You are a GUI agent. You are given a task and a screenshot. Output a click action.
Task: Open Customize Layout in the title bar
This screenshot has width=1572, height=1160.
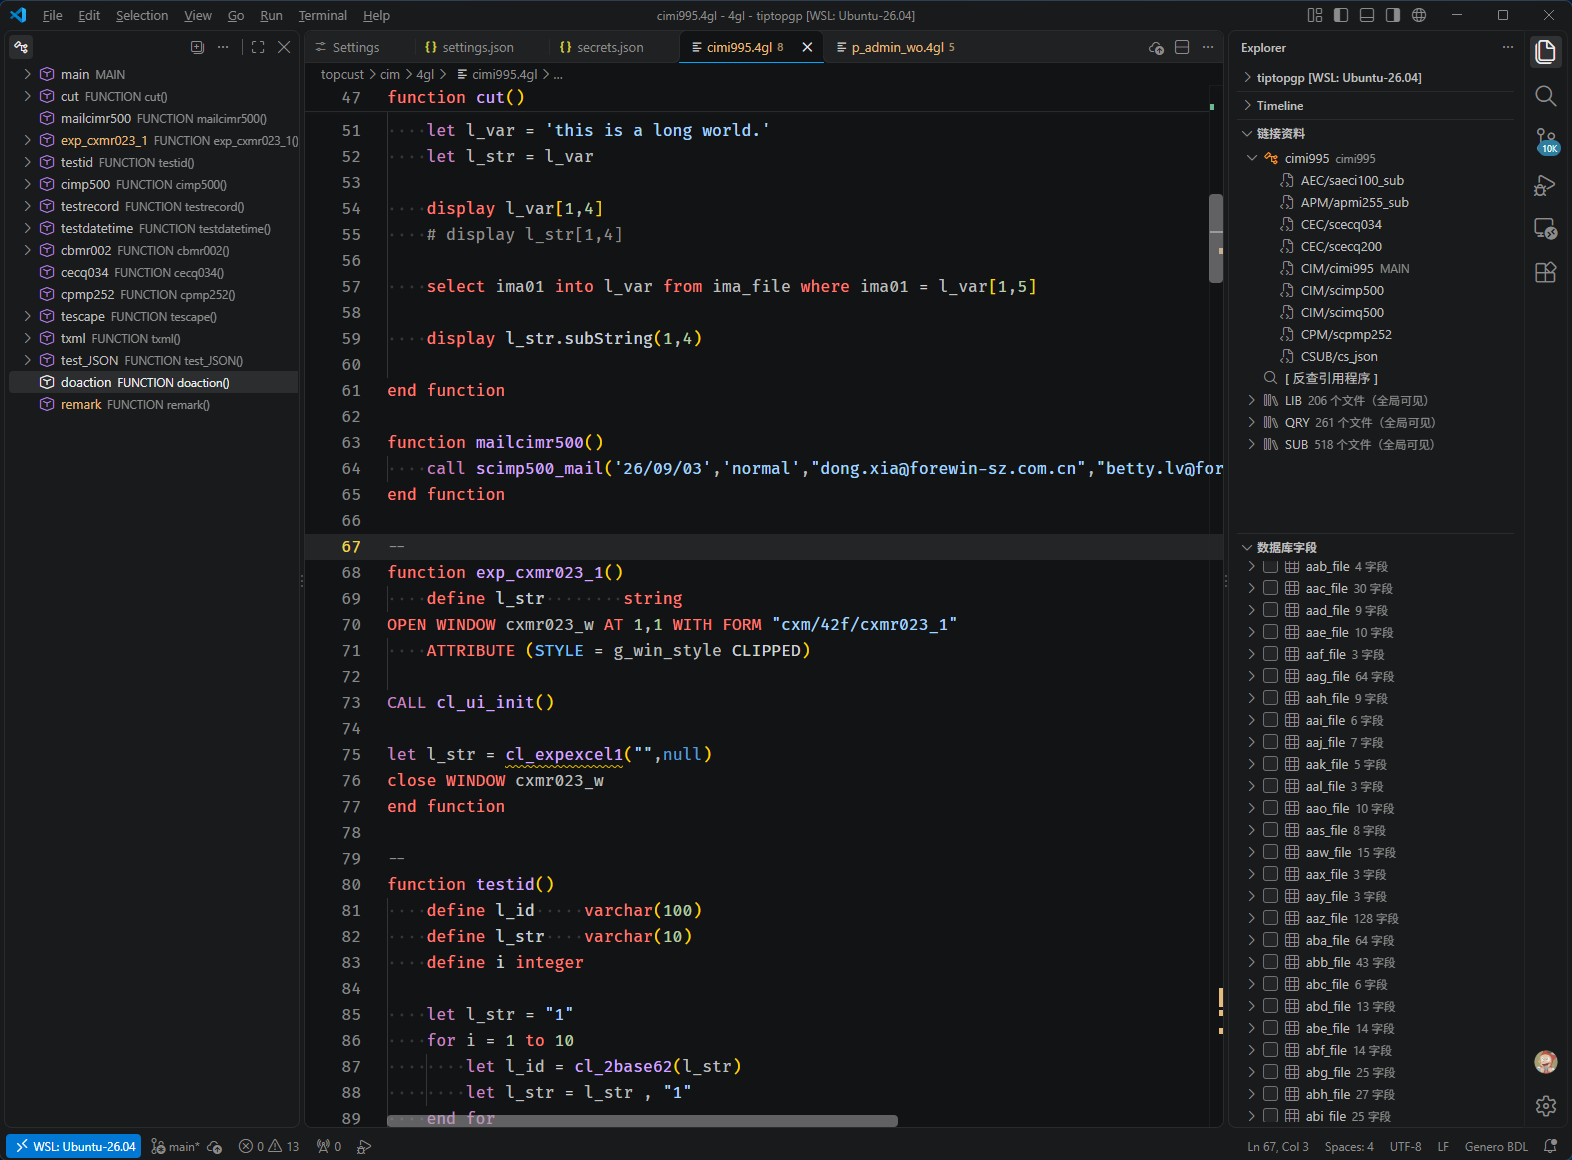click(1315, 15)
